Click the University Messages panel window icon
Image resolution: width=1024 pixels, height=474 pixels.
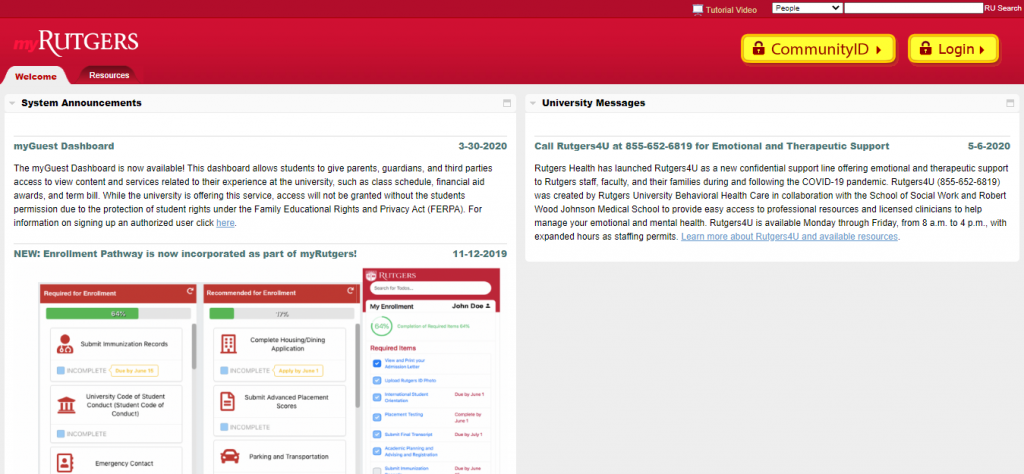click(x=1008, y=104)
